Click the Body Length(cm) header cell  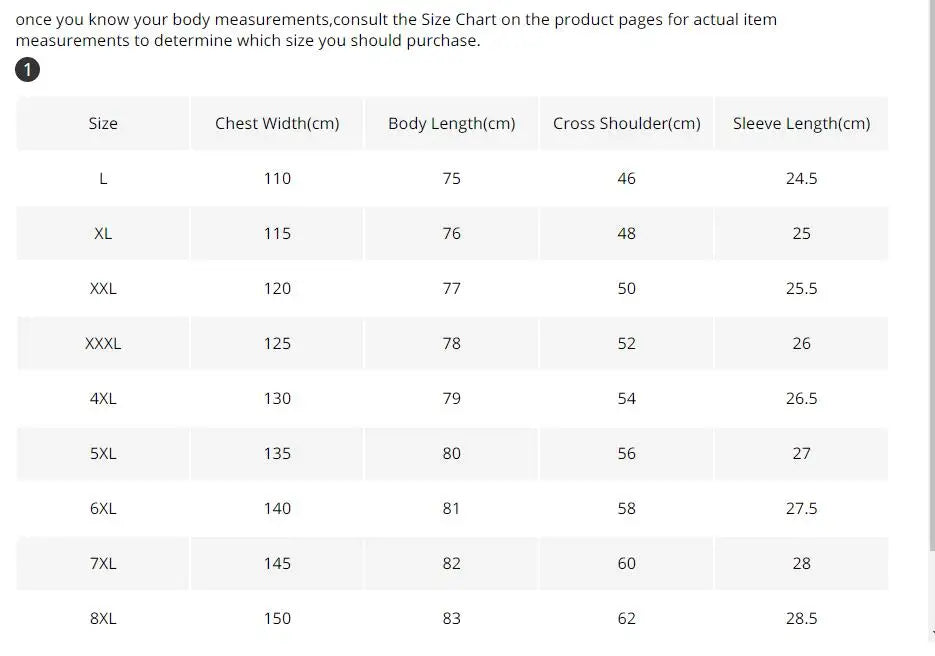pos(452,124)
